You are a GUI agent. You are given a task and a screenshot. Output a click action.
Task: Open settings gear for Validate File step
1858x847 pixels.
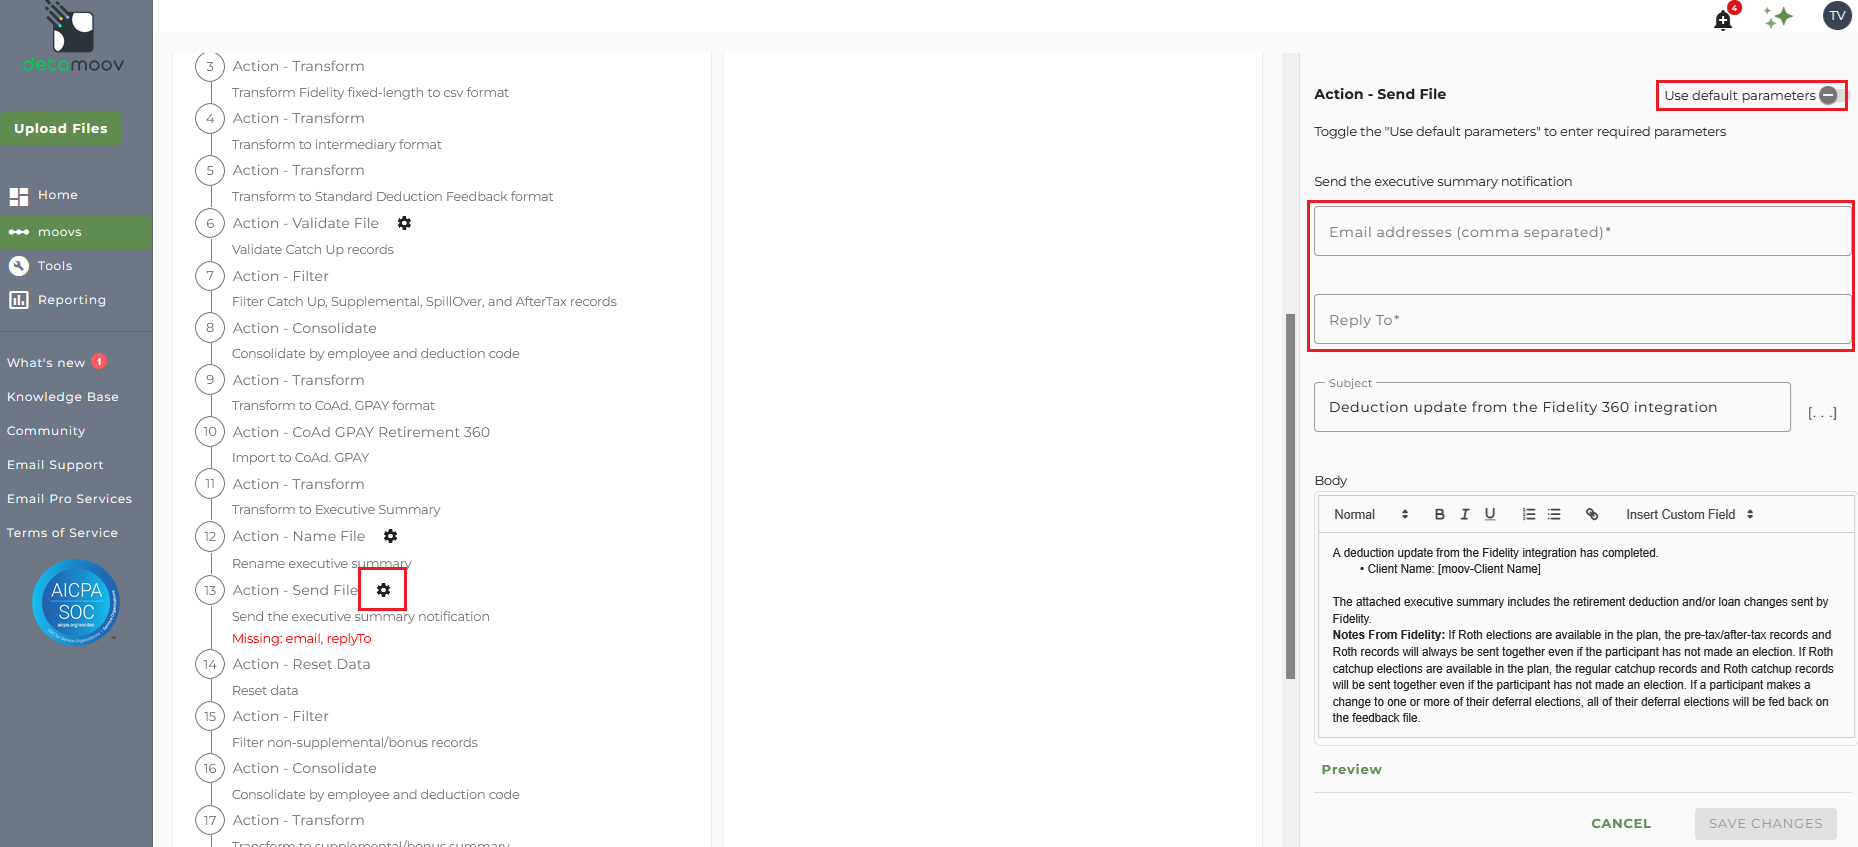[x=404, y=223]
